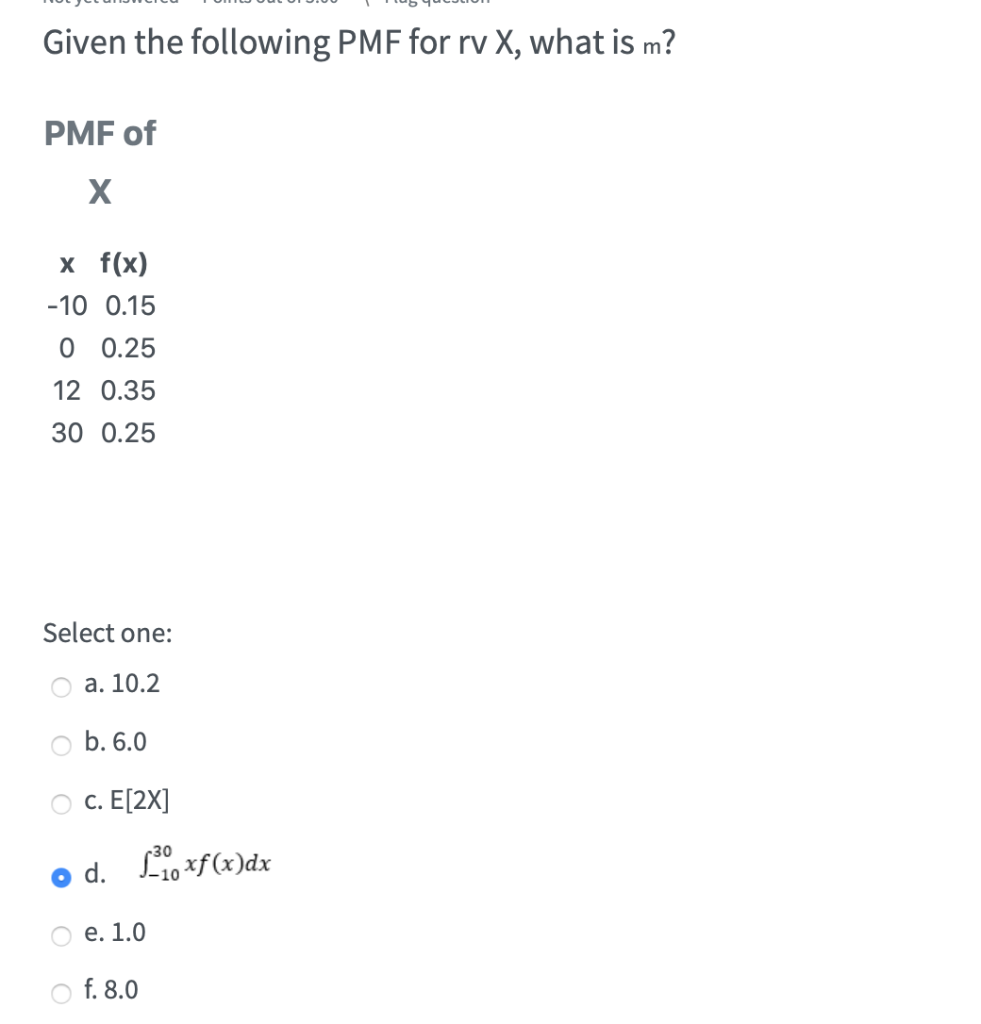Click the selected radio for option d

pos(61,876)
